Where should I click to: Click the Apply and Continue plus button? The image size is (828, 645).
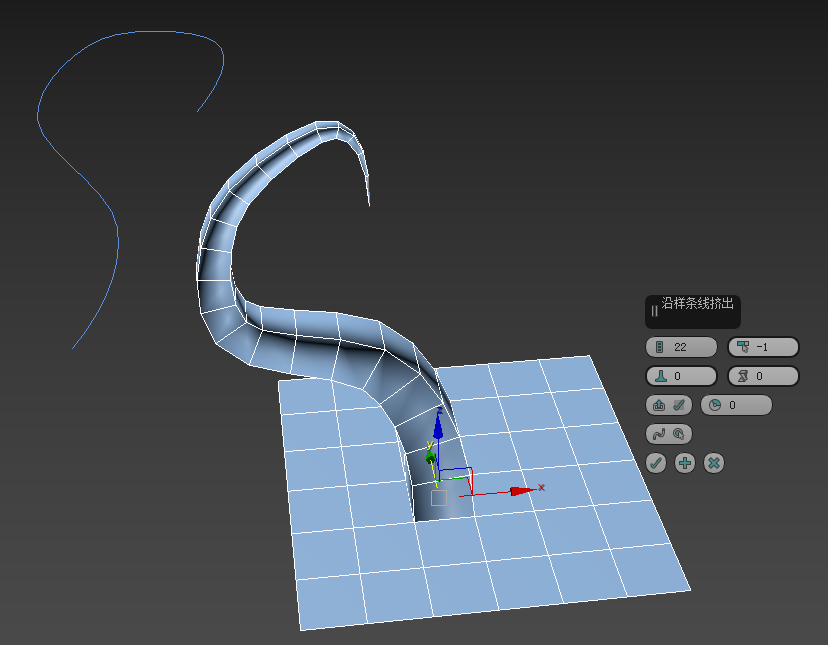685,463
